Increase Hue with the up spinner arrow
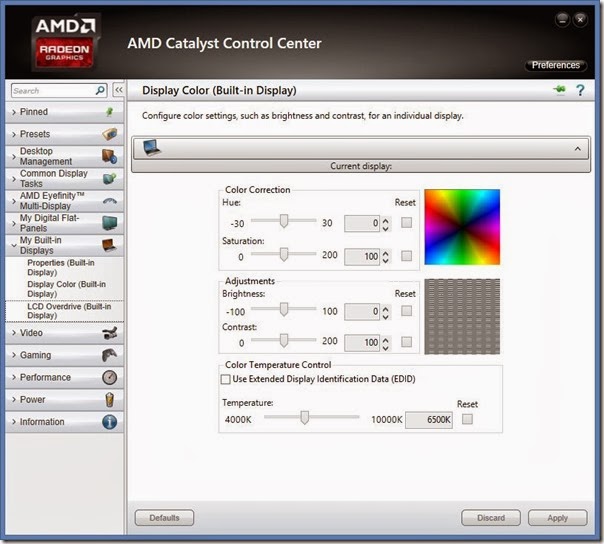Viewport: 604px width, 544px height. click(x=386, y=220)
